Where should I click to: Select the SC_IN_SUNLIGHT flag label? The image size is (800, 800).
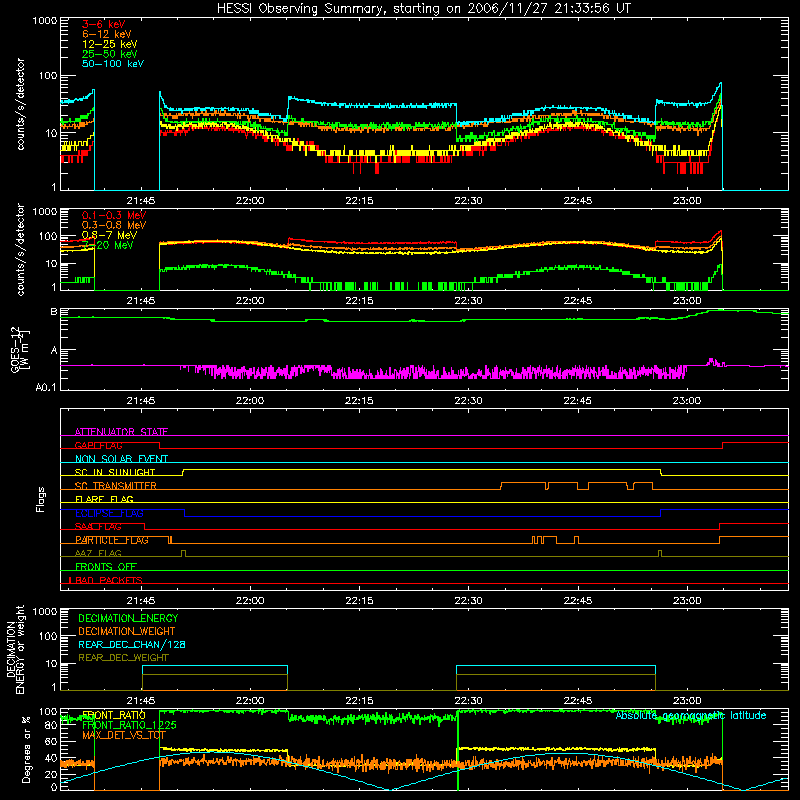[x=115, y=472]
